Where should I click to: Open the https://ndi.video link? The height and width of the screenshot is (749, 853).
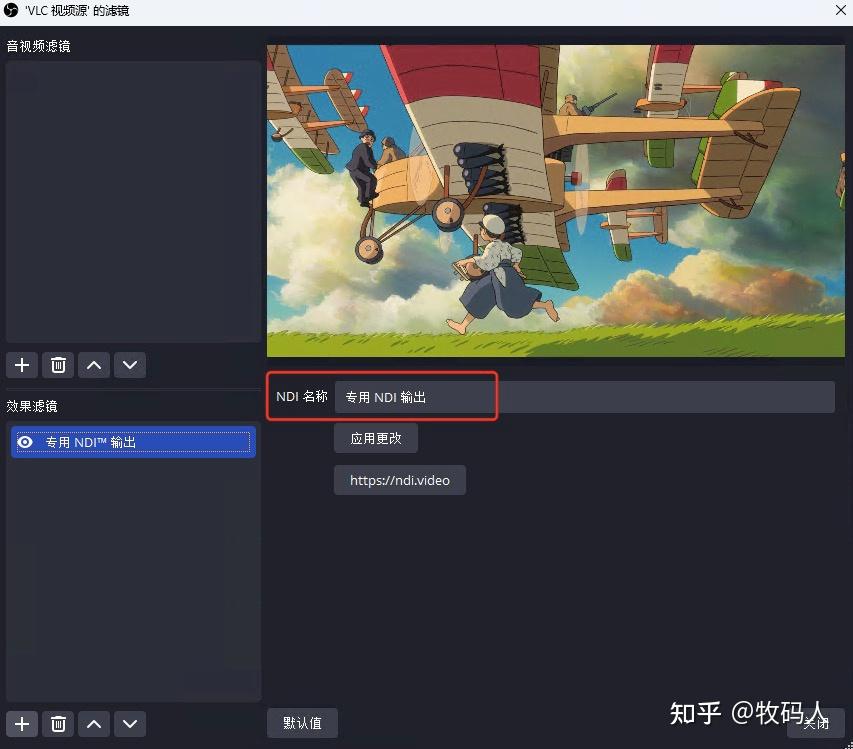click(399, 479)
